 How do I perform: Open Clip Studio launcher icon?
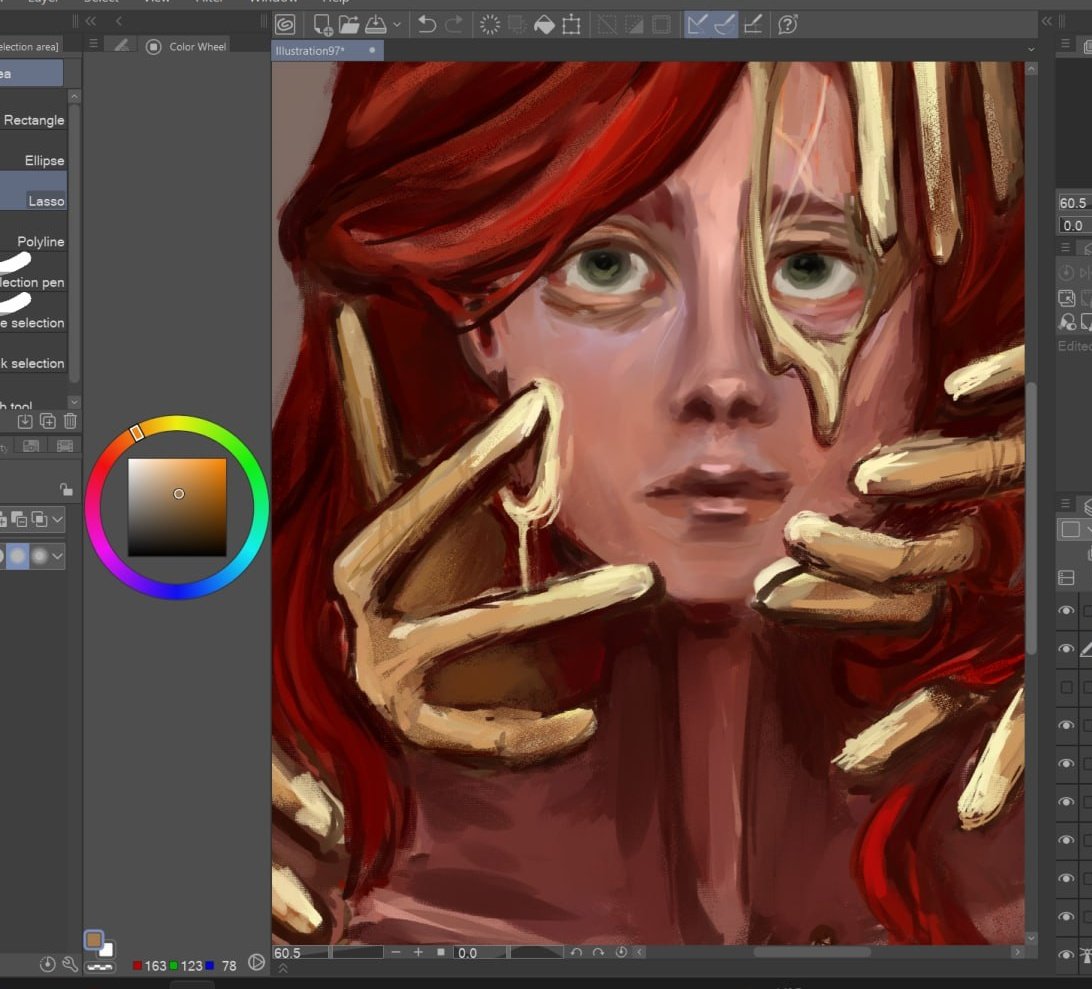click(285, 25)
